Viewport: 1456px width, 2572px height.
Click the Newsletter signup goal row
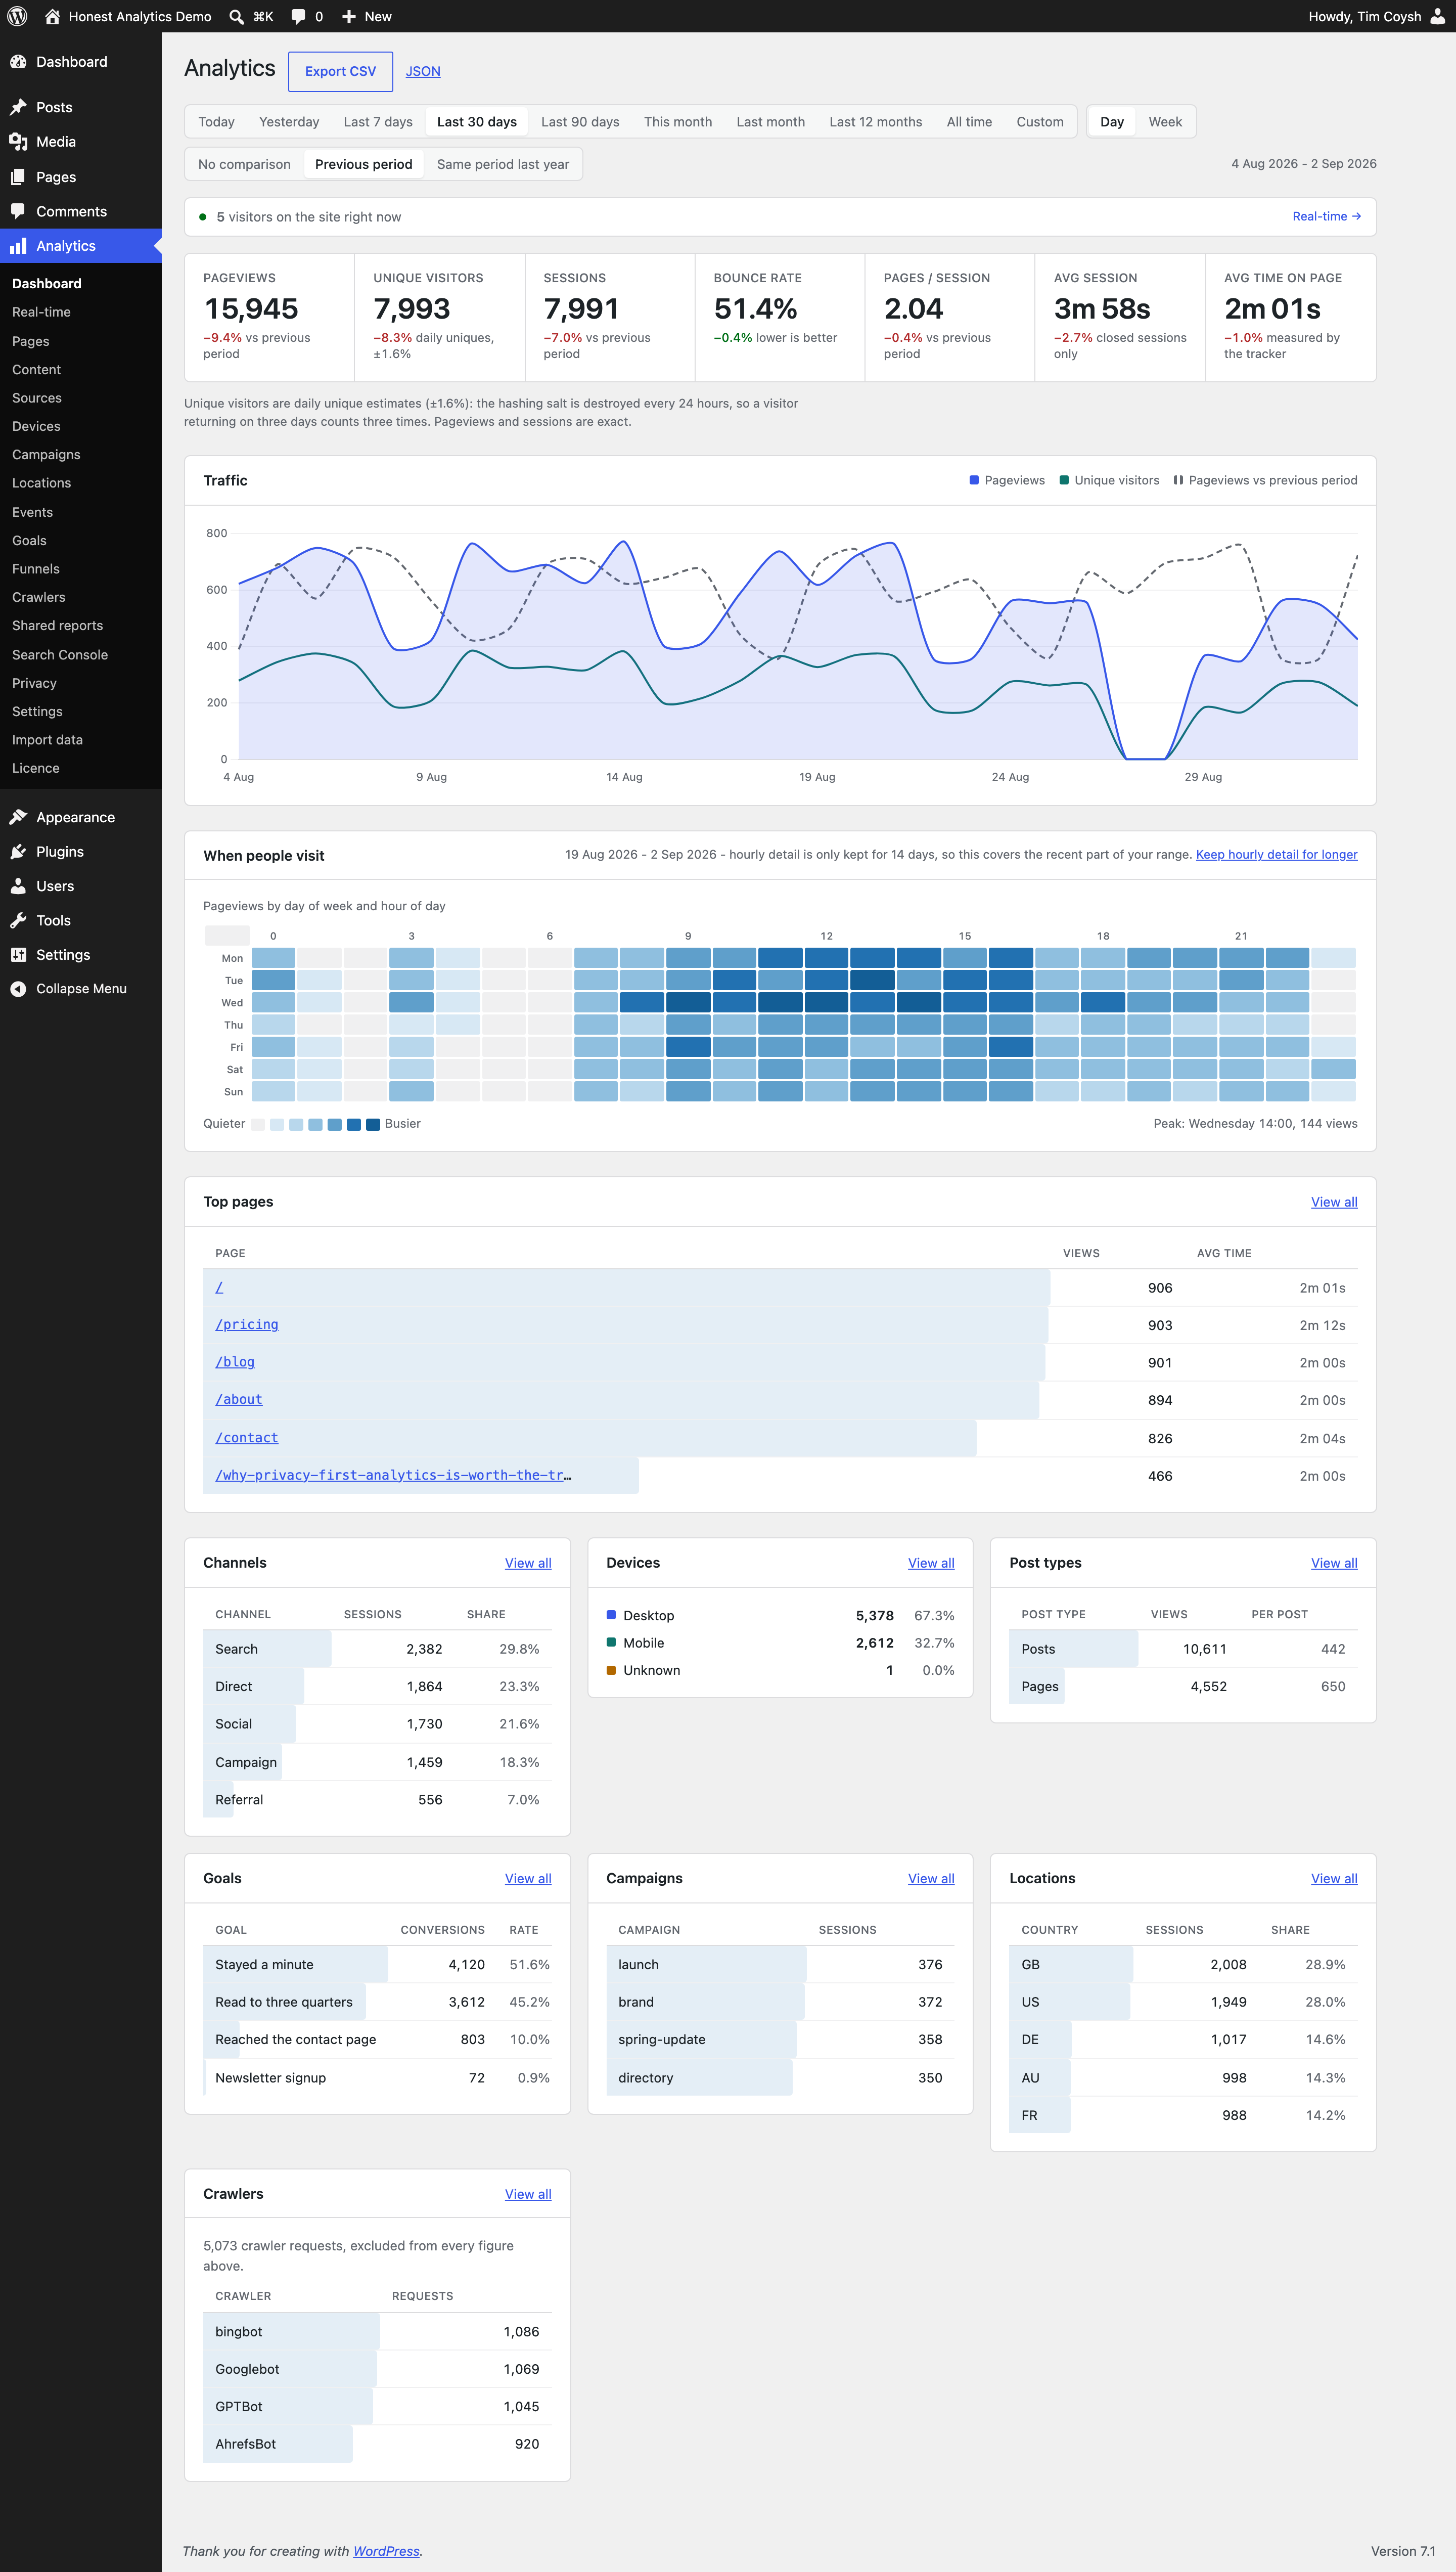tap(378, 2078)
